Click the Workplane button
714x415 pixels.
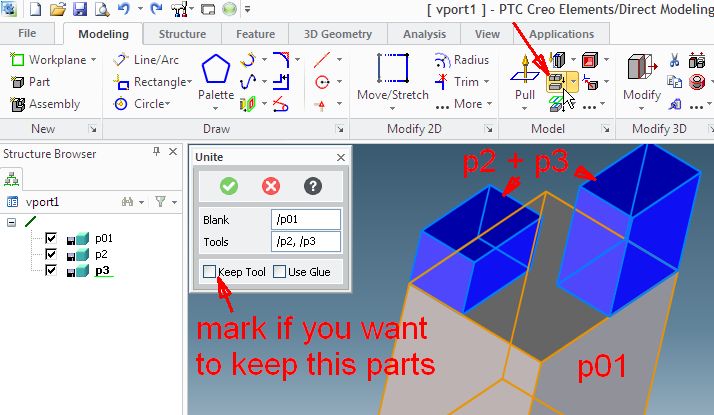[48, 60]
